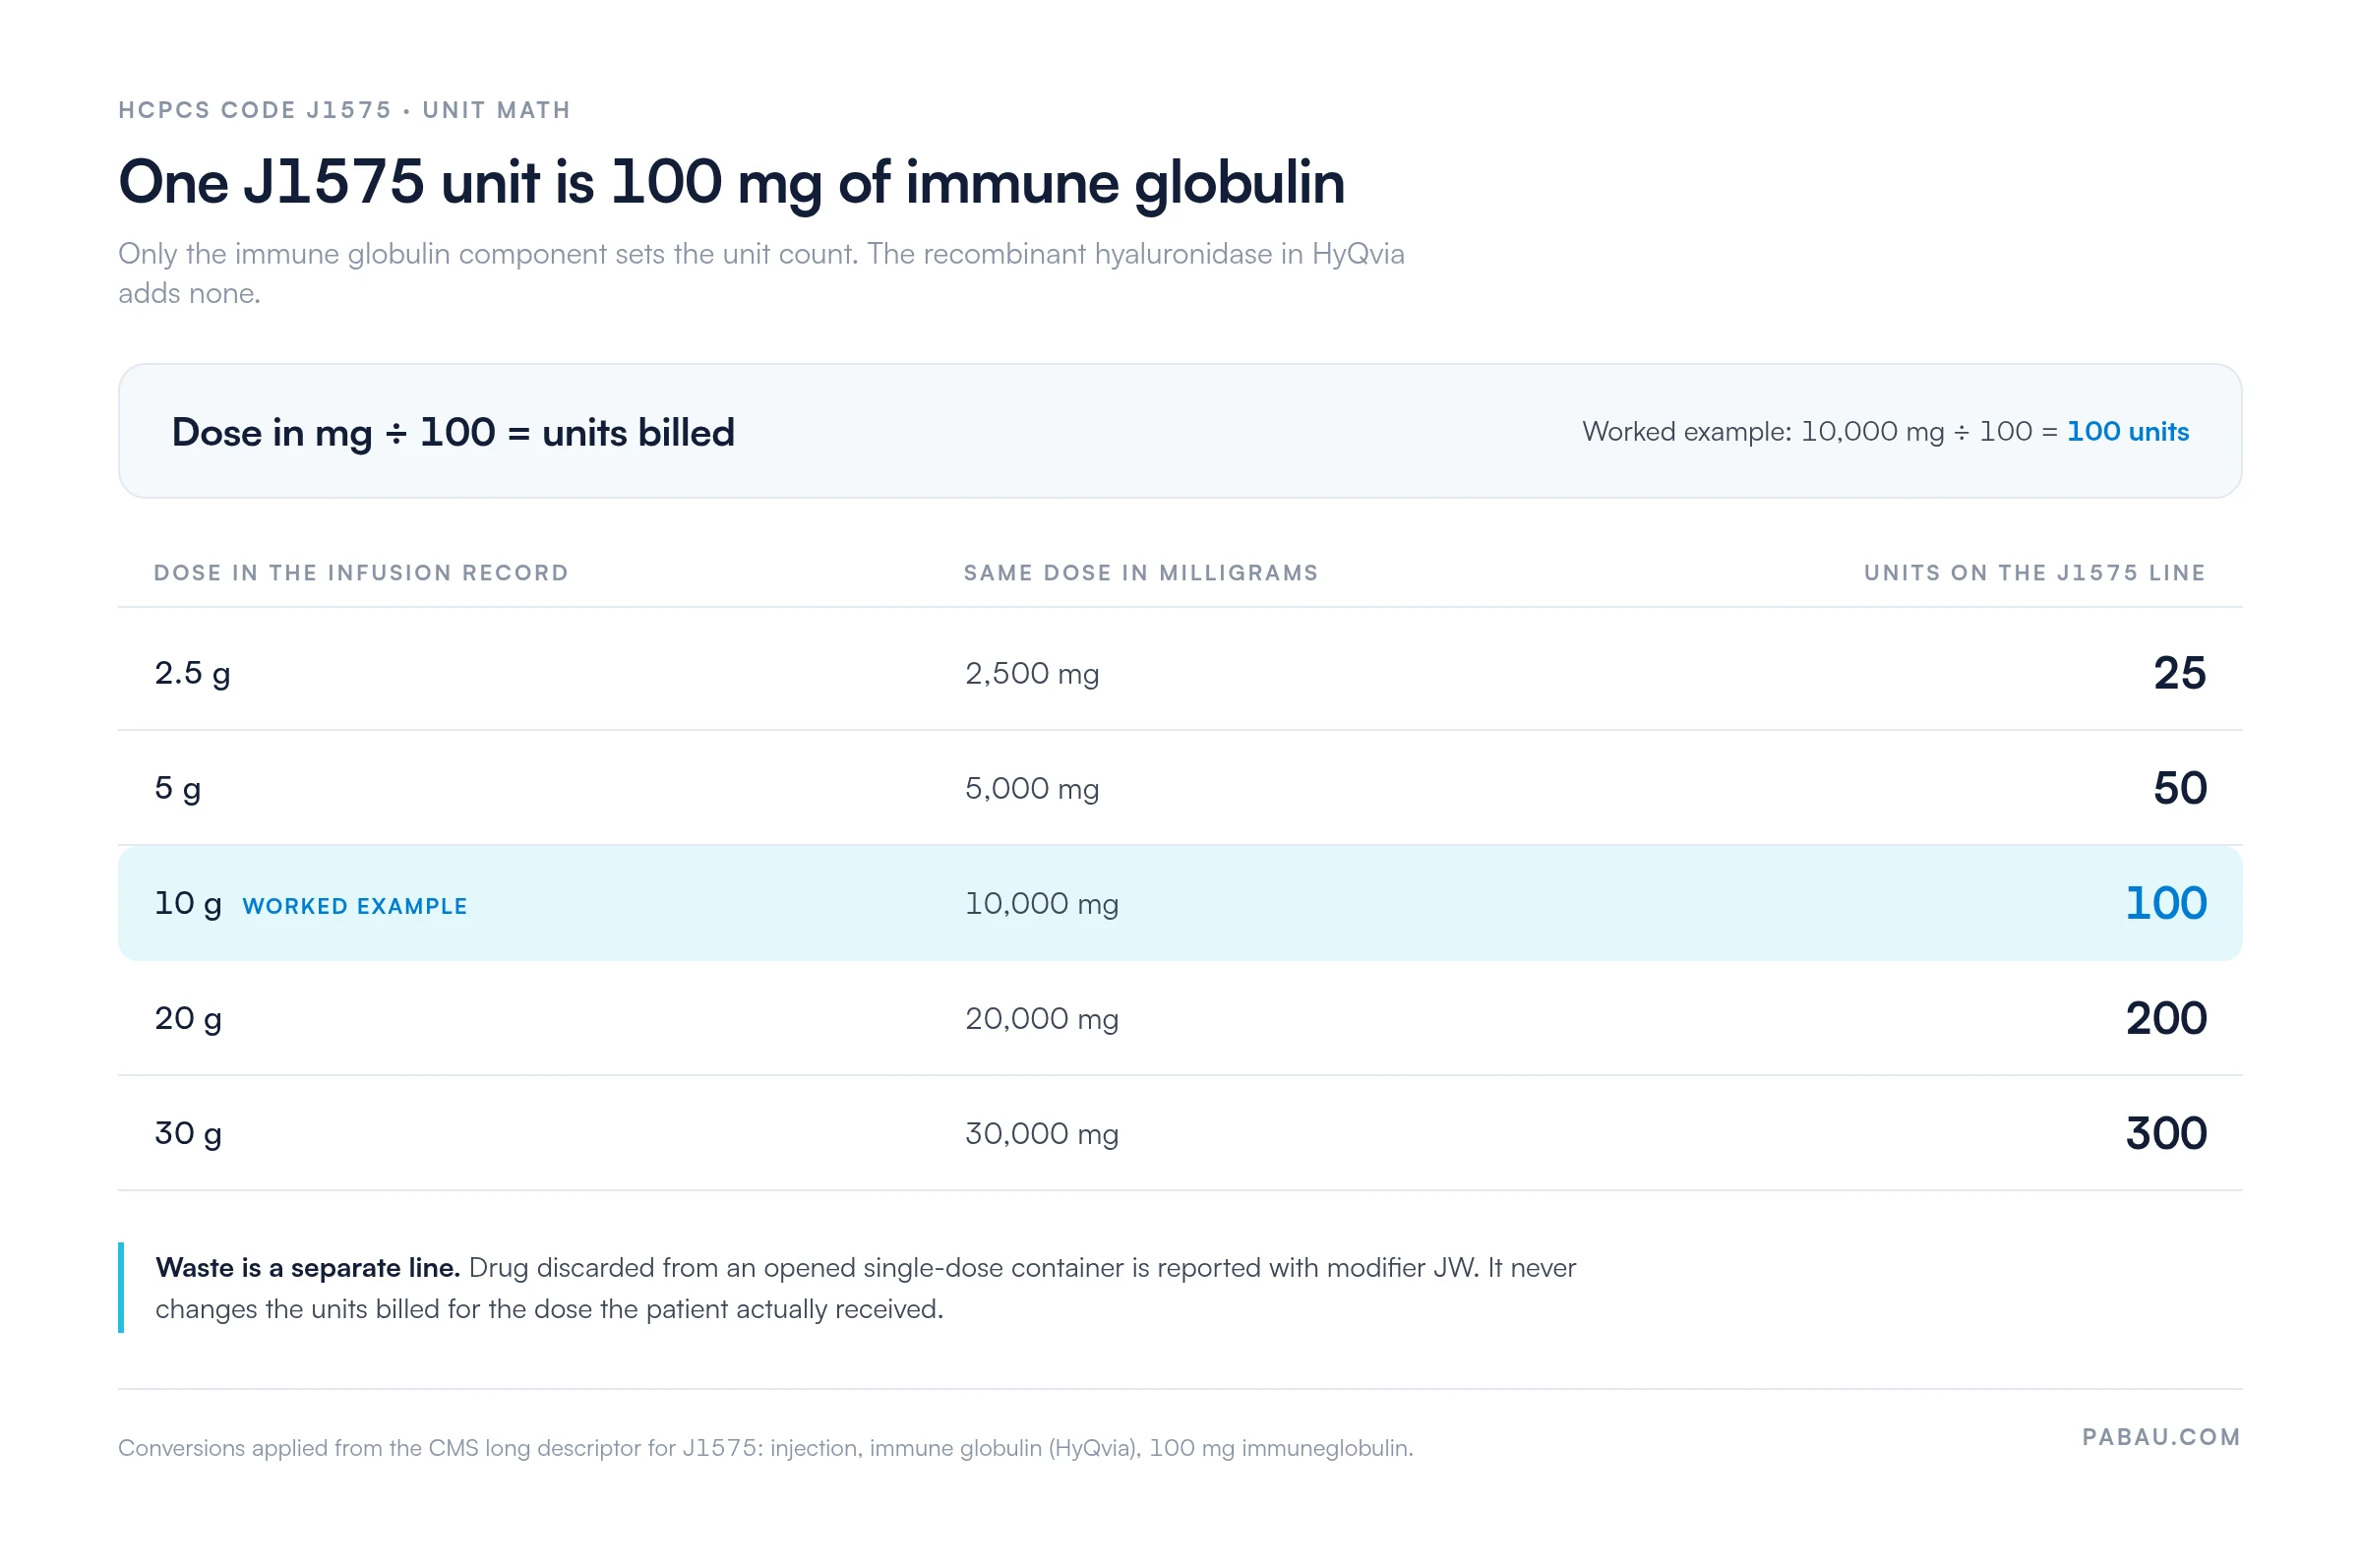Click the HCPCS Code J1575 Unit Math label
The width and height of the screenshot is (2361, 1568).
point(345,110)
